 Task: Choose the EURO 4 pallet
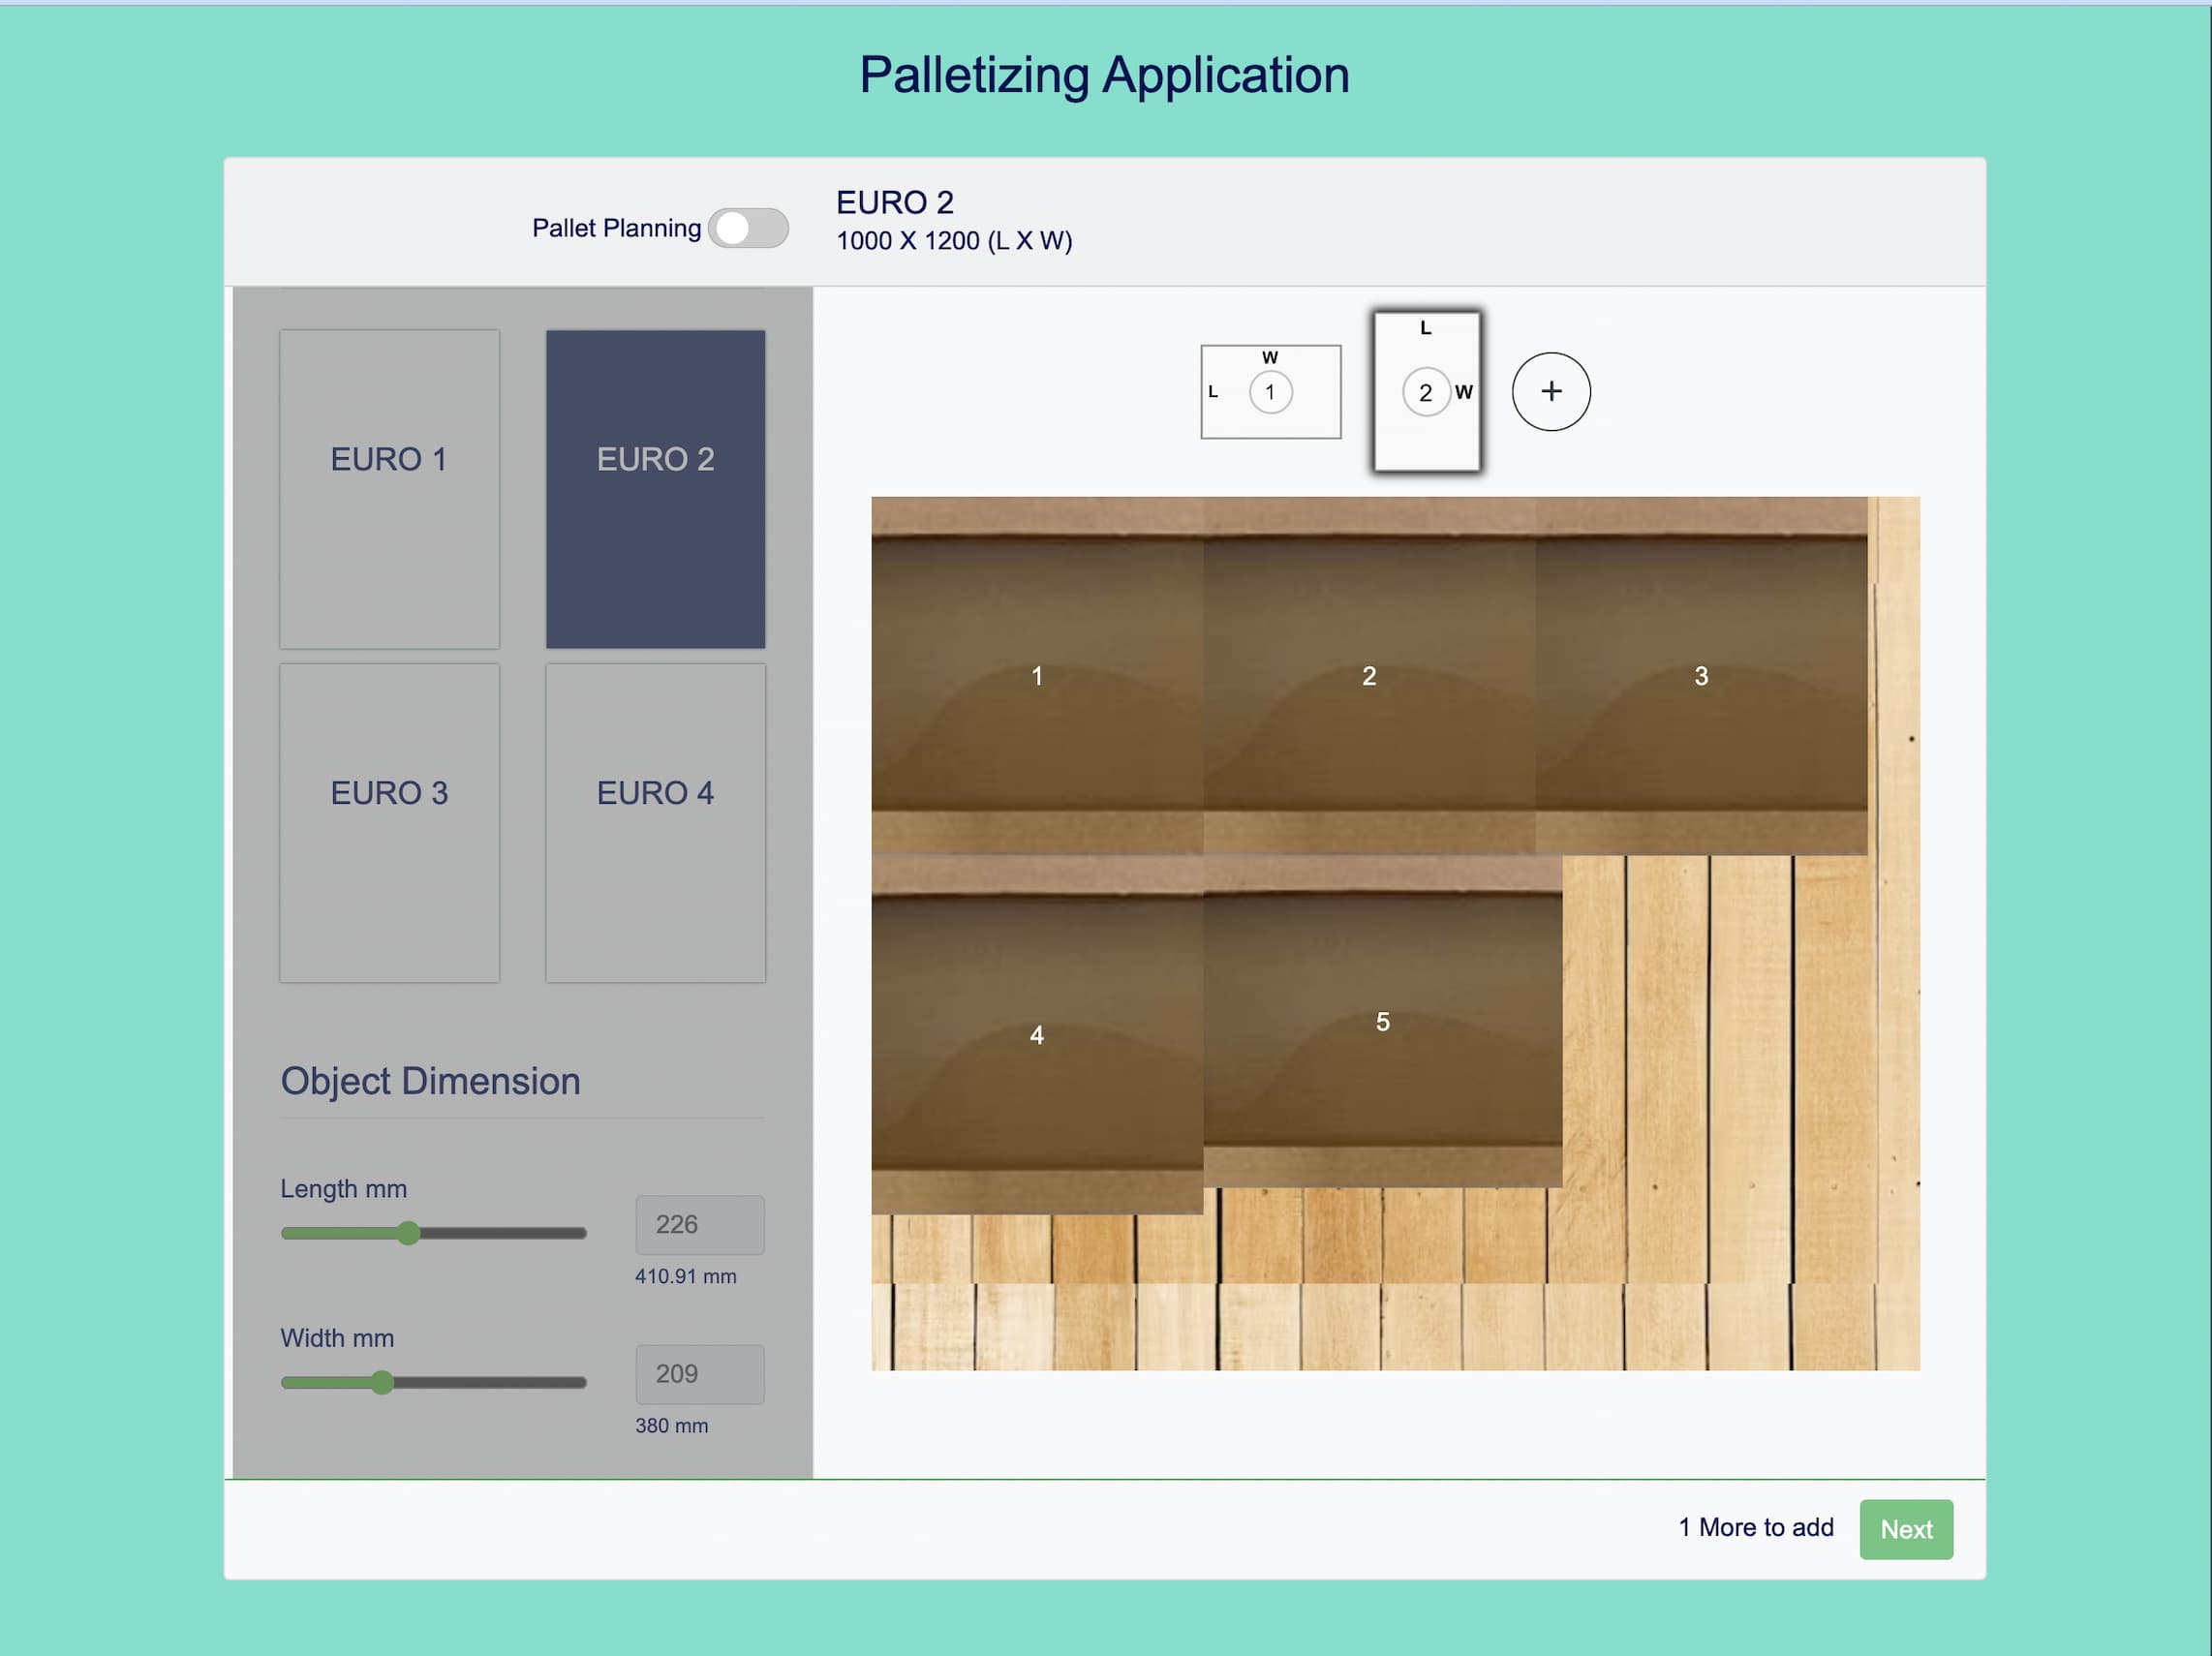click(x=655, y=822)
